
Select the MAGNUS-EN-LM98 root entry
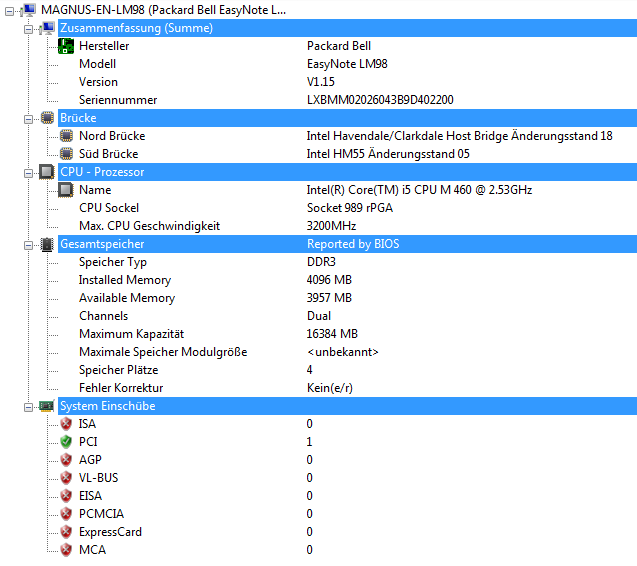pyautogui.click(x=163, y=10)
